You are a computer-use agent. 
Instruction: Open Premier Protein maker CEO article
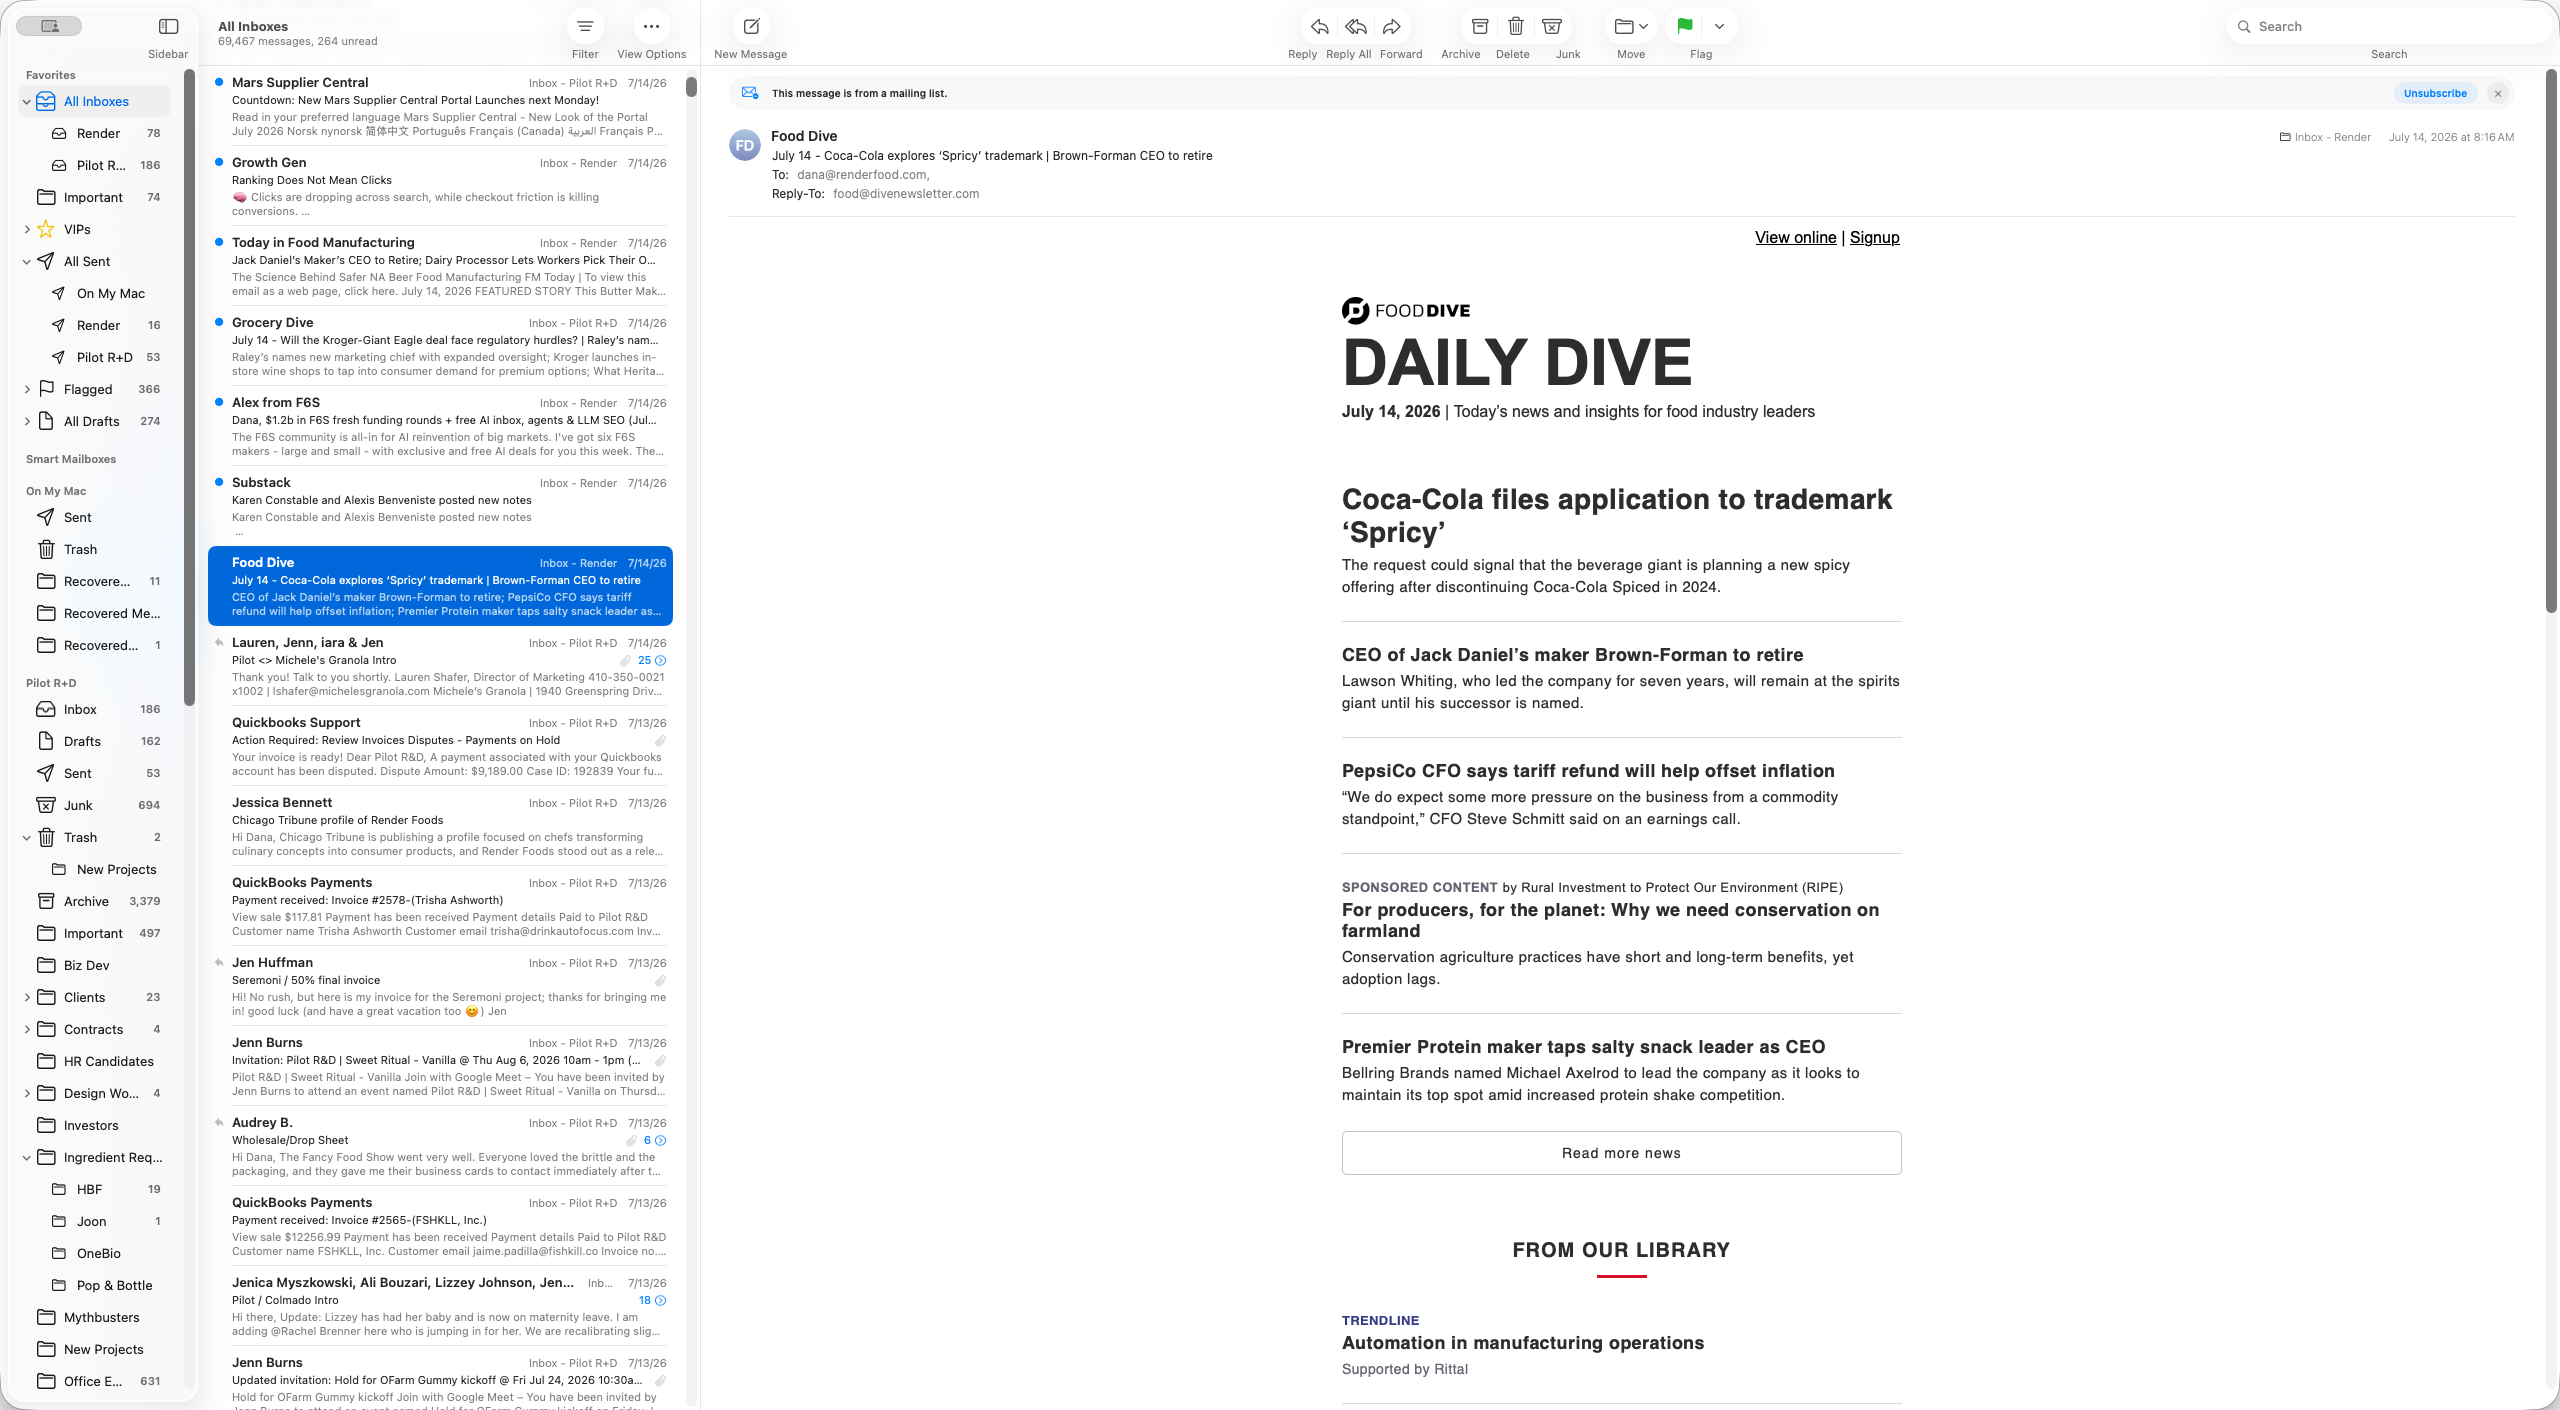(x=1583, y=1047)
